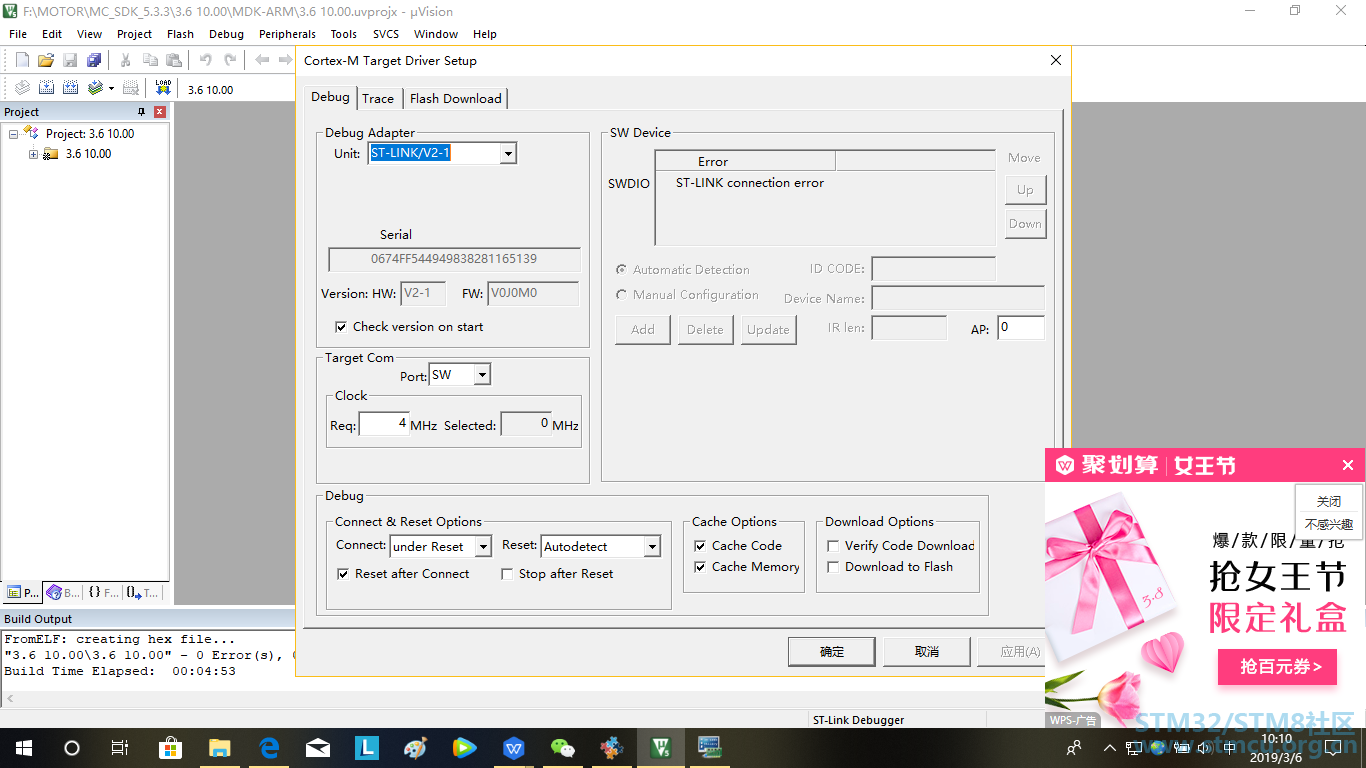
Task: Enable the Stop after Reset checkbox
Action: click(x=508, y=574)
